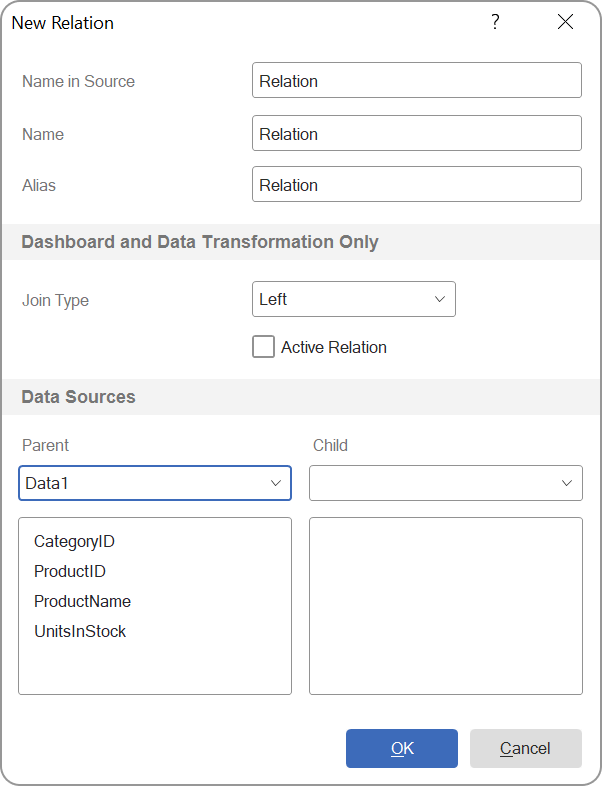Focus the Name text field
Screen dimensions: 602x786
[x=417, y=133]
